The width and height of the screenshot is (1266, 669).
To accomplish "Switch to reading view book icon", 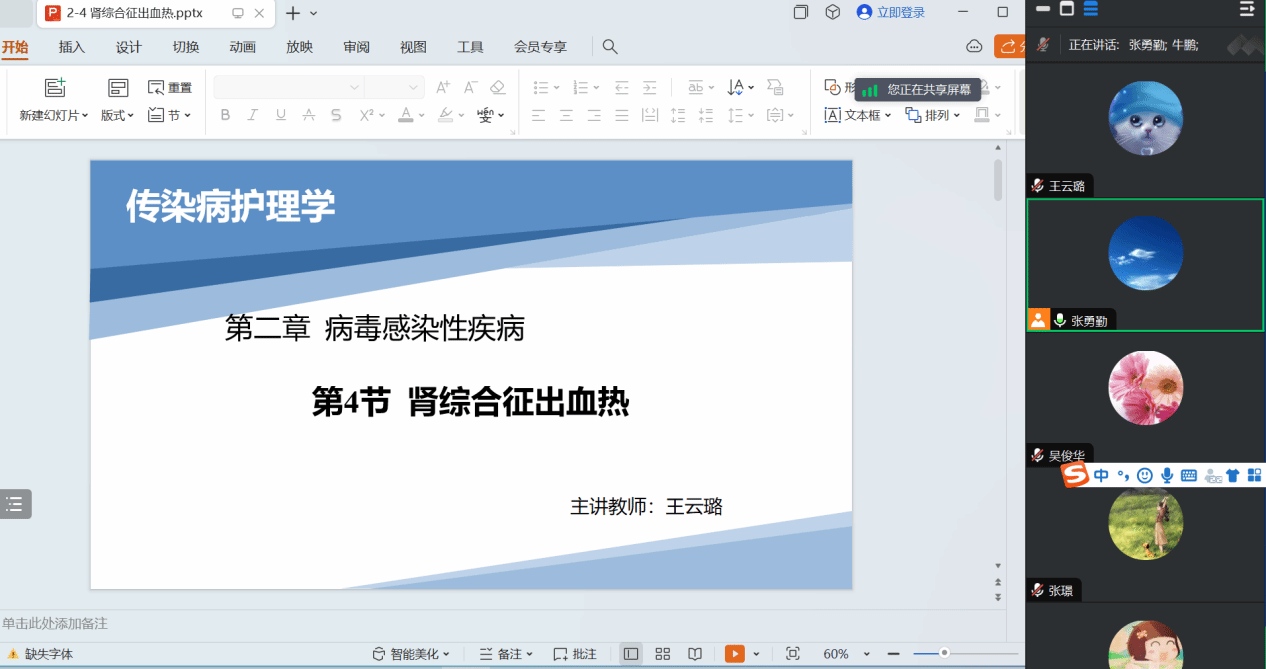I will (694, 654).
